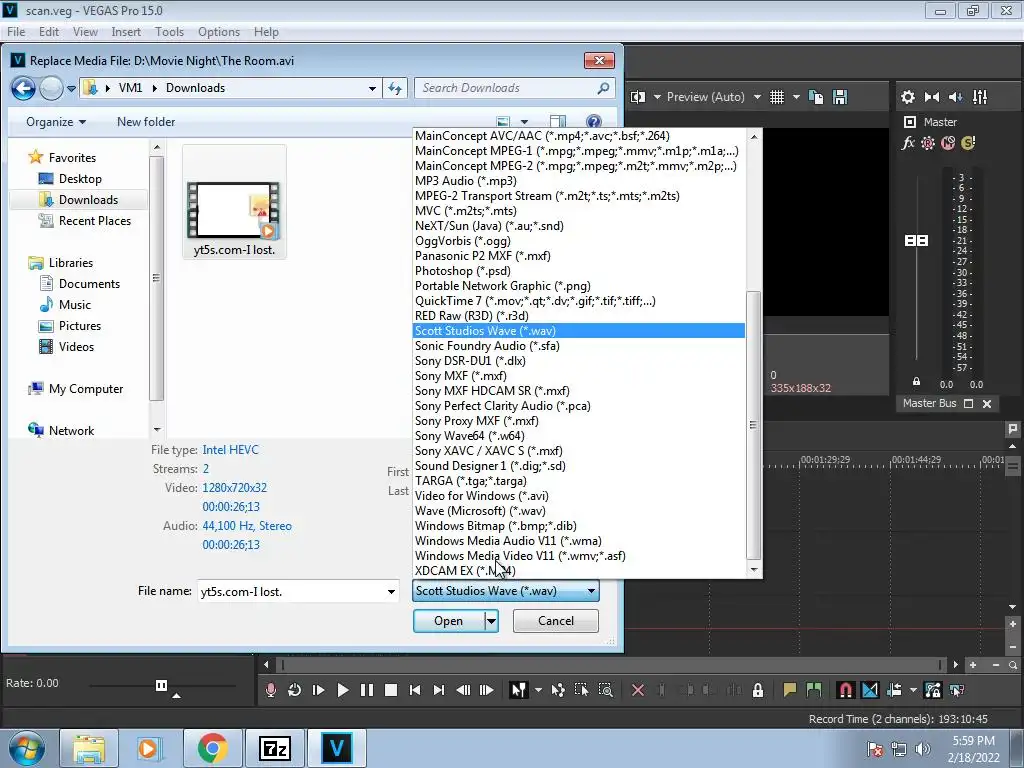Step to the previous frame
1024x768 pixels.
[x=463, y=690]
